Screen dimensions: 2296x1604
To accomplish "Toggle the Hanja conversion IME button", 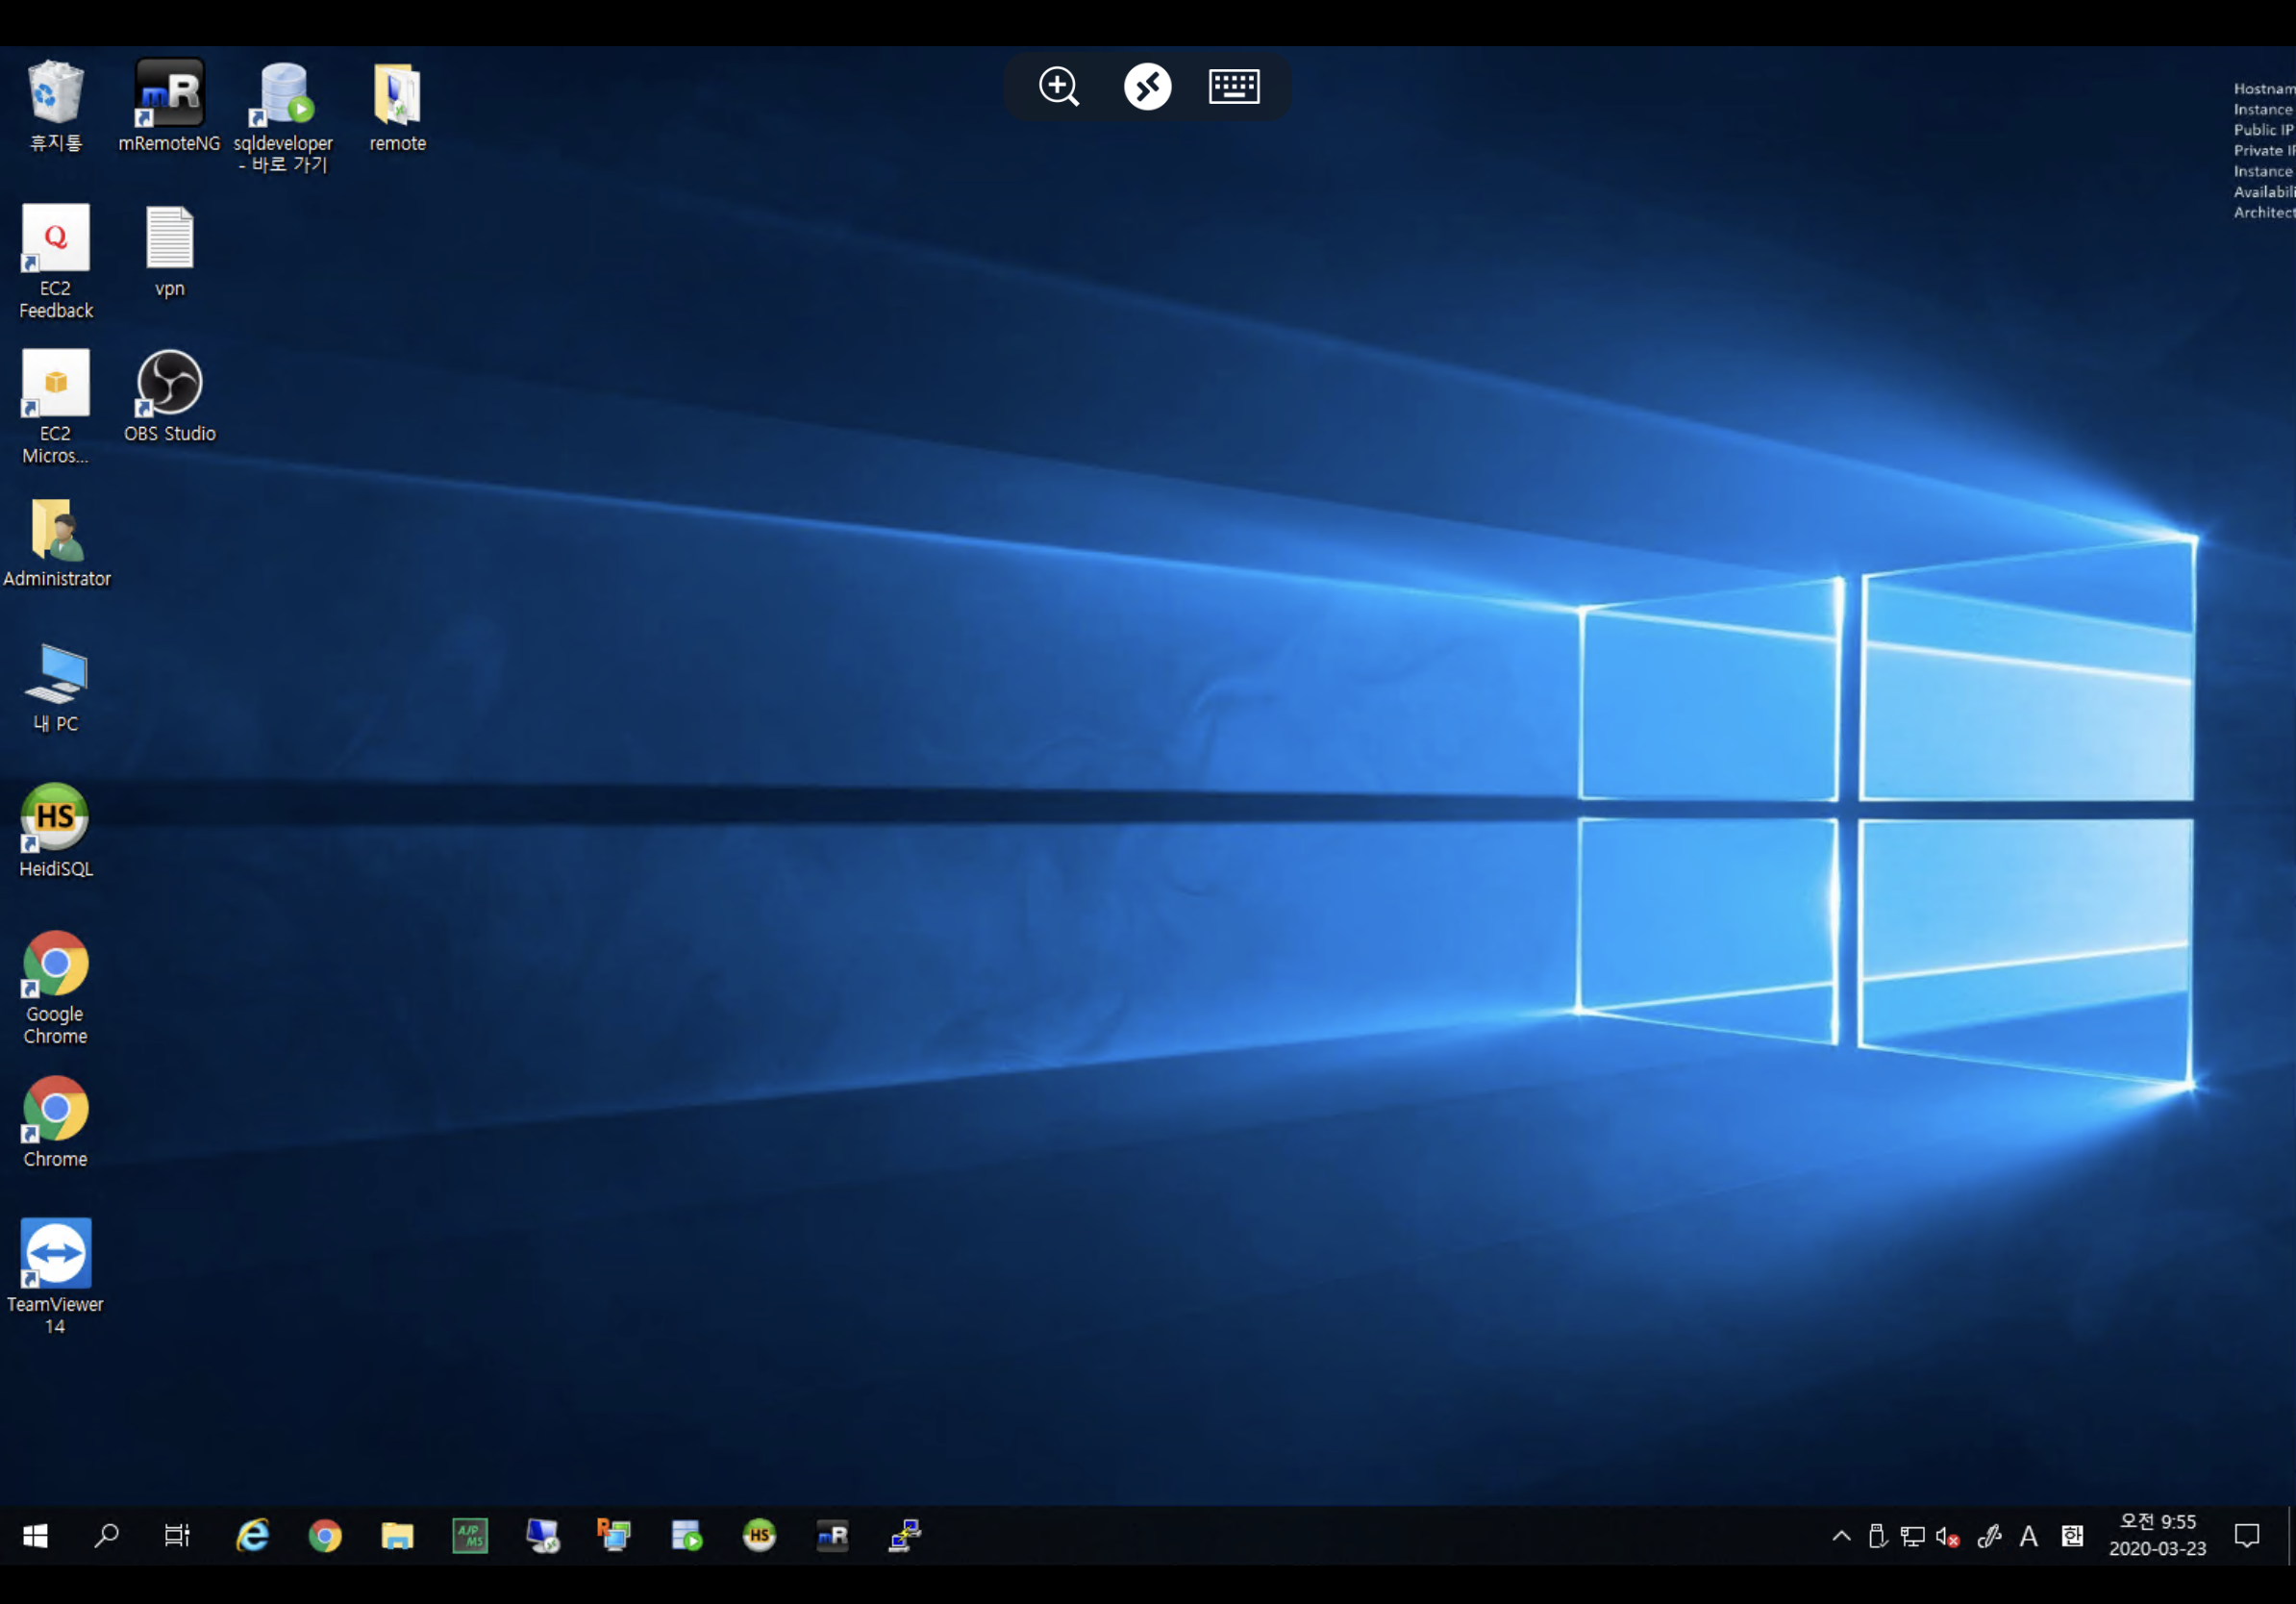I will point(2072,1537).
